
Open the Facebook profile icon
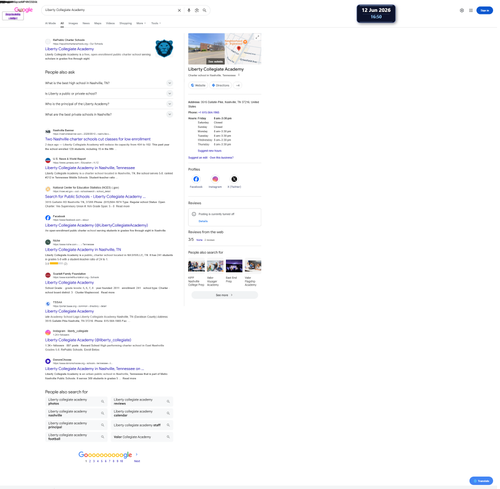coord(196,179)
